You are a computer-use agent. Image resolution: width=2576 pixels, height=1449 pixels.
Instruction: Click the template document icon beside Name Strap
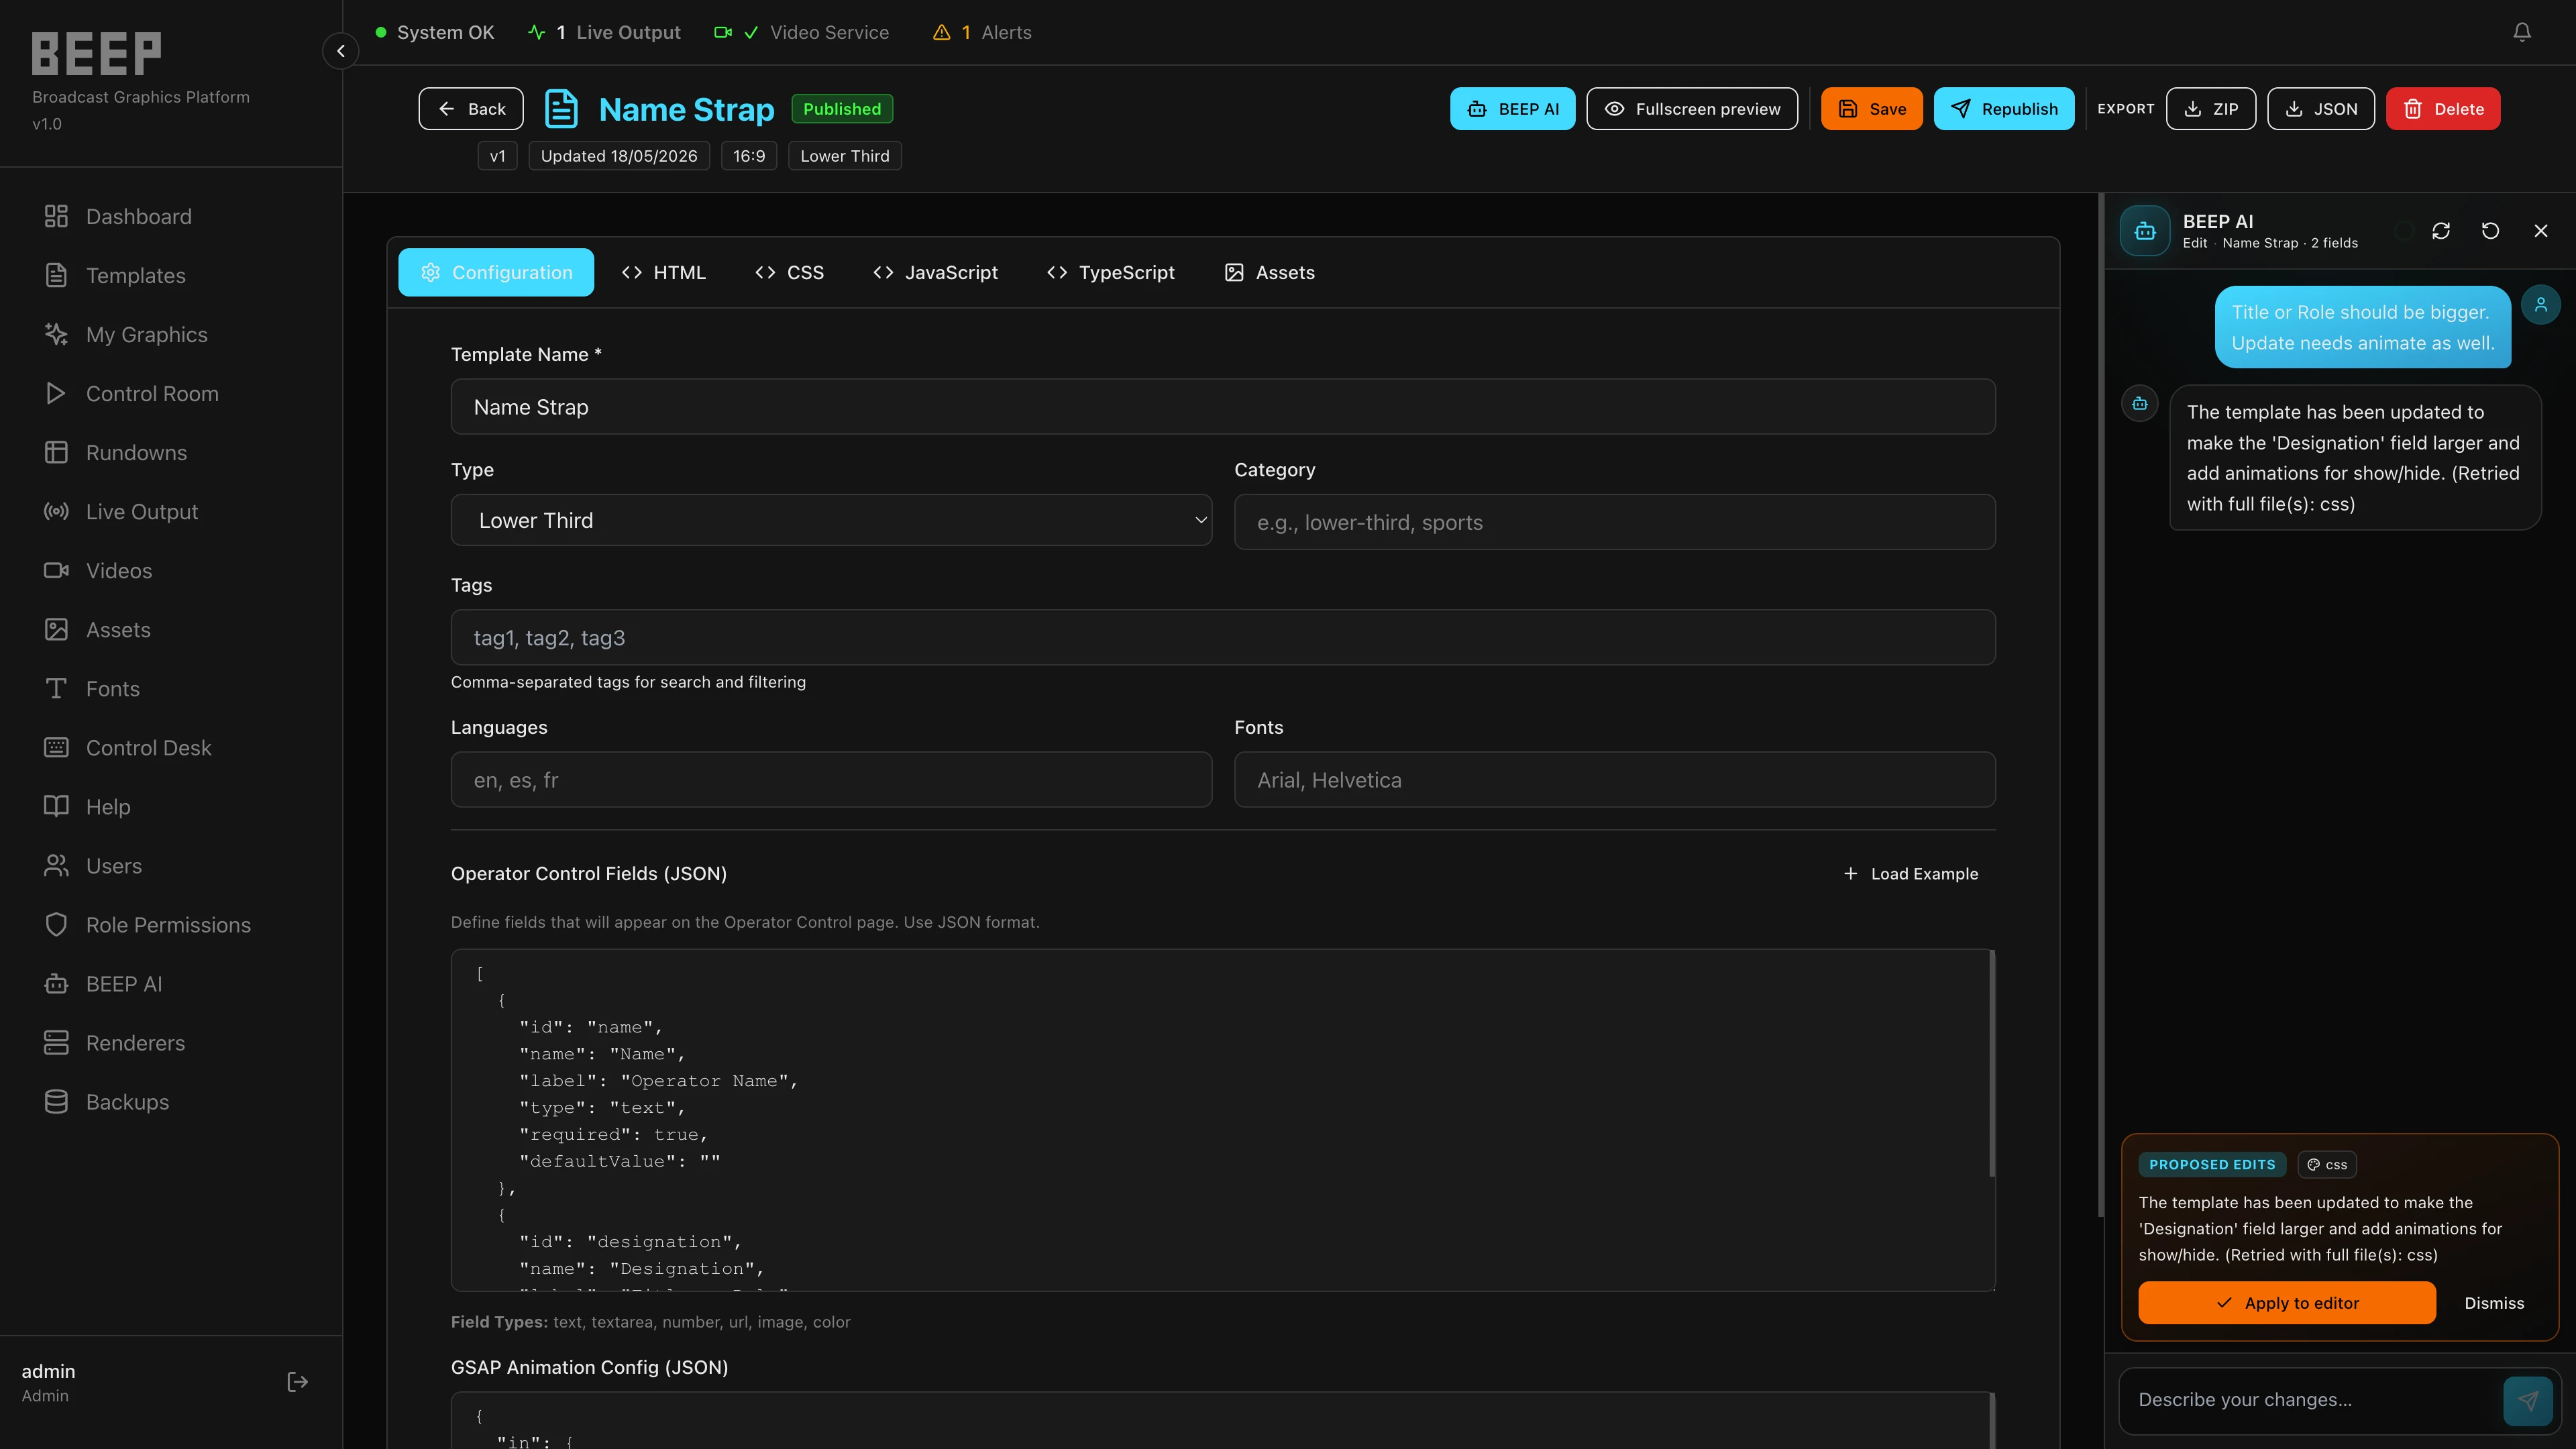(561, 108)
